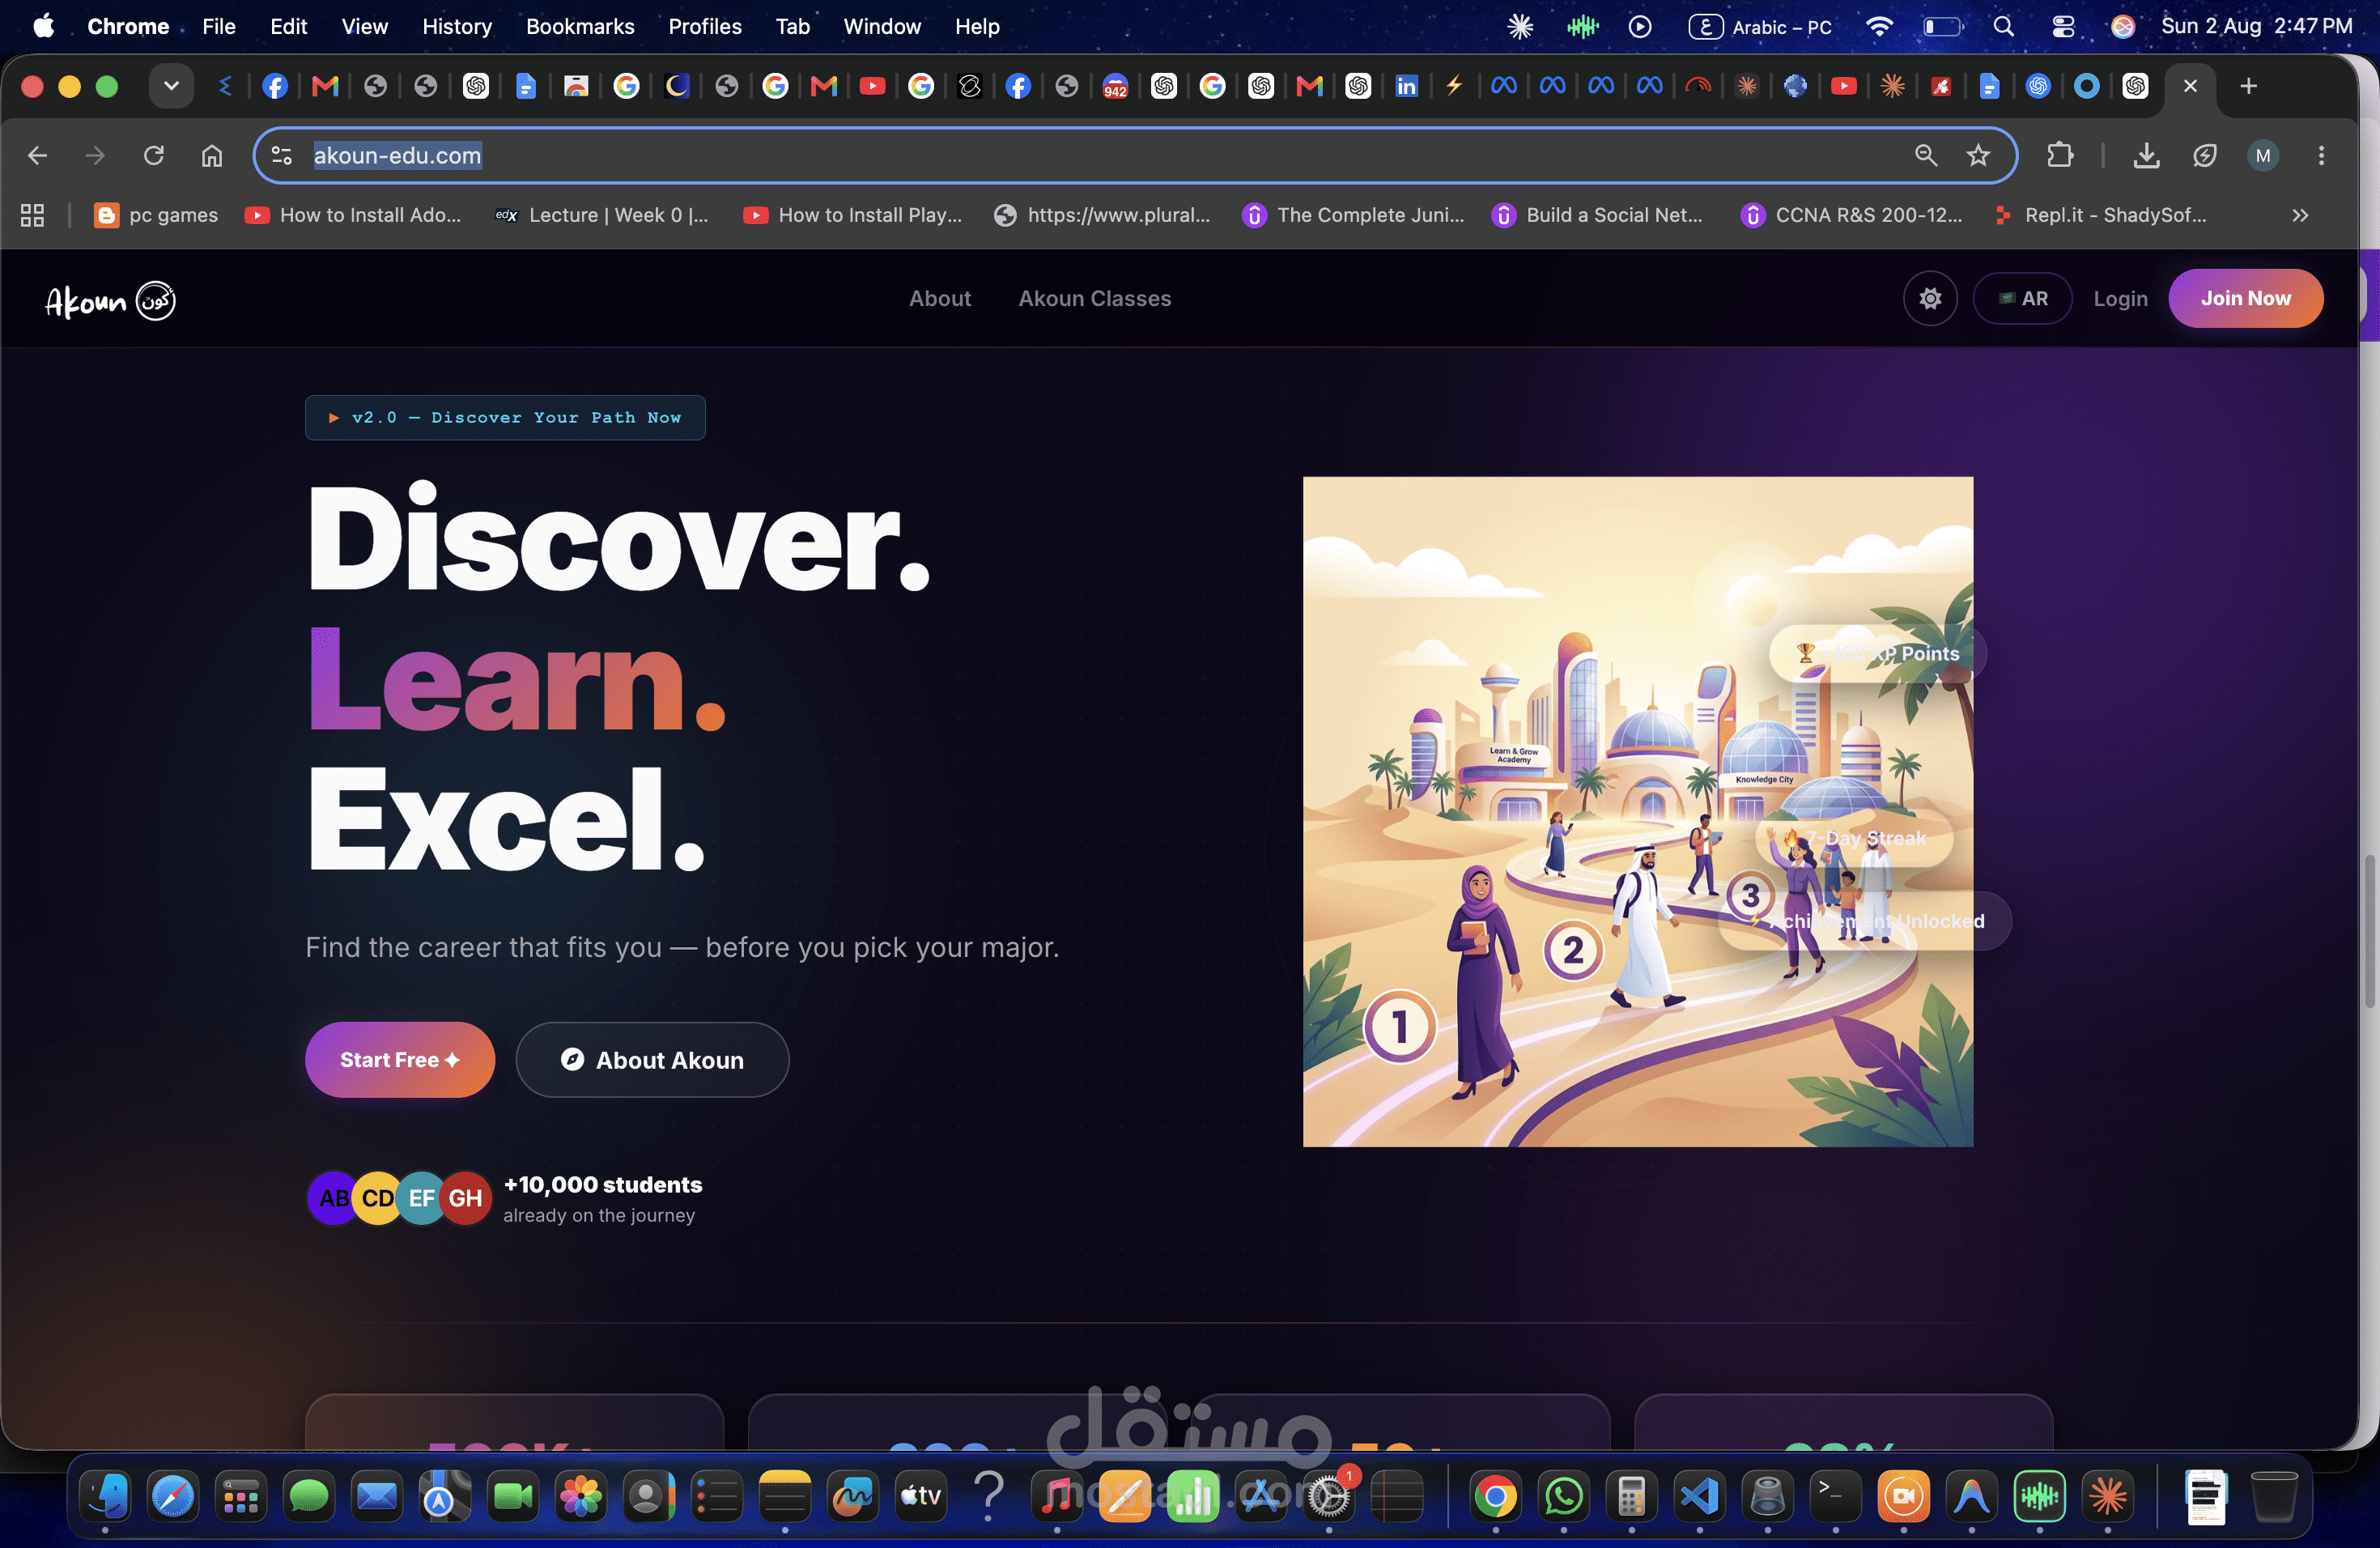Open Akoun Classes in the navigation
This screenshot has width=2380, height=1548.
point(1095,298)
